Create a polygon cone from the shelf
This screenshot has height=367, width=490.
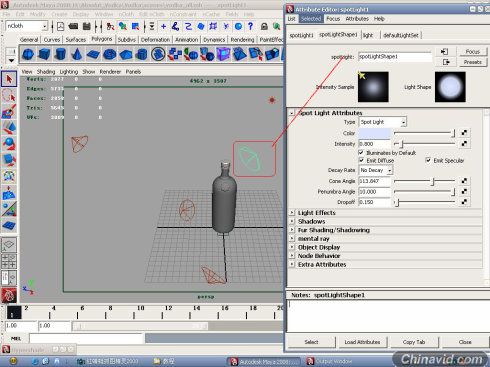77,54
